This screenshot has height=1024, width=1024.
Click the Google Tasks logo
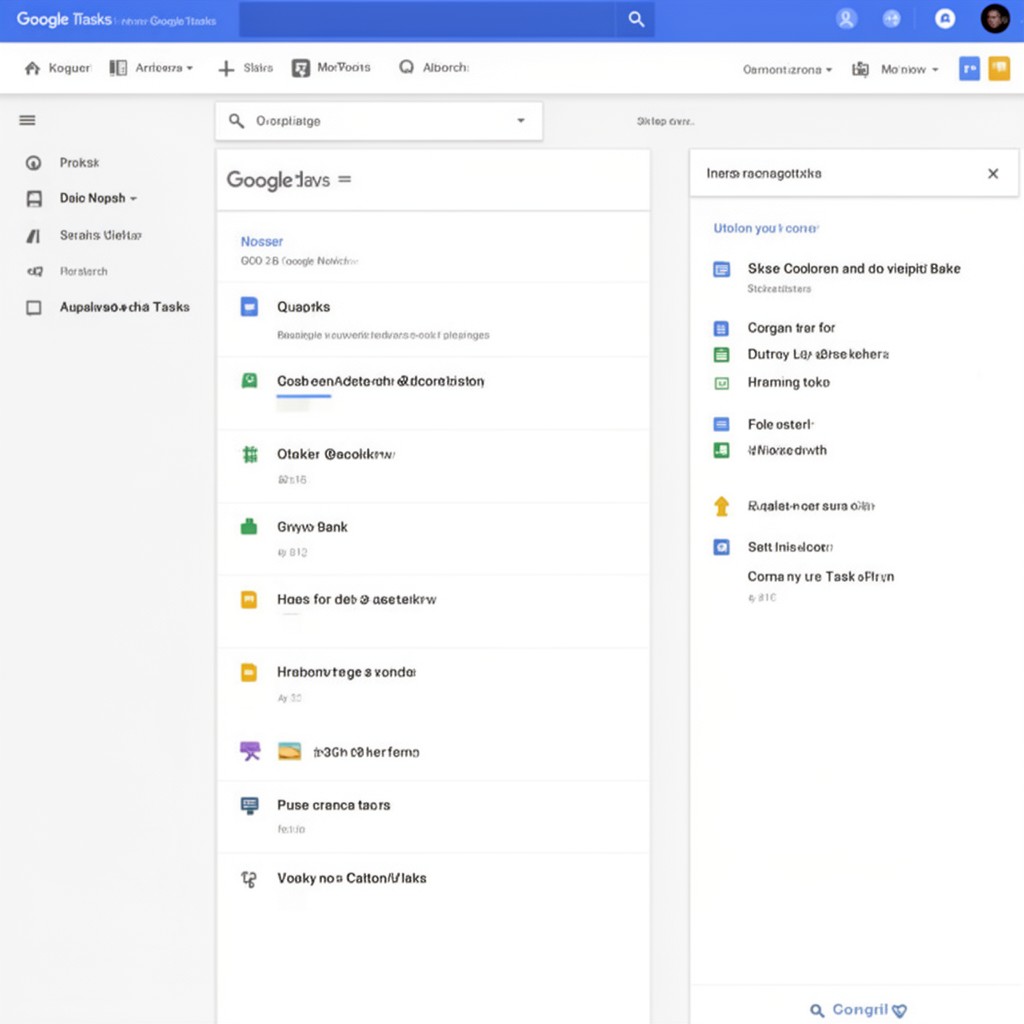pyautogui.click(x=64, y=20)
